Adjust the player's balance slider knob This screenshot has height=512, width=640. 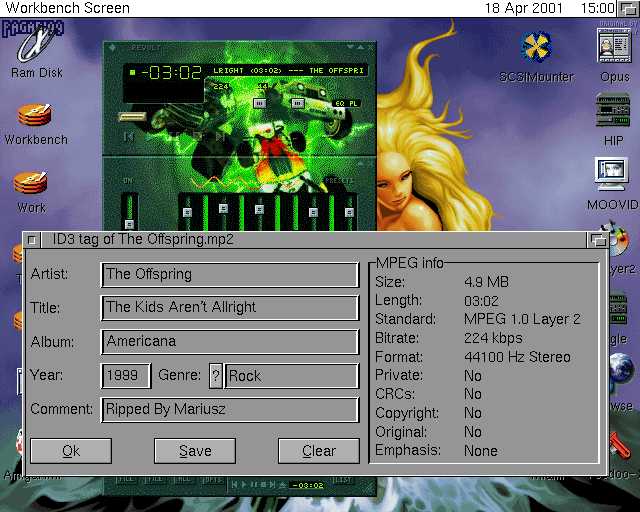click(x=298, y=104)
